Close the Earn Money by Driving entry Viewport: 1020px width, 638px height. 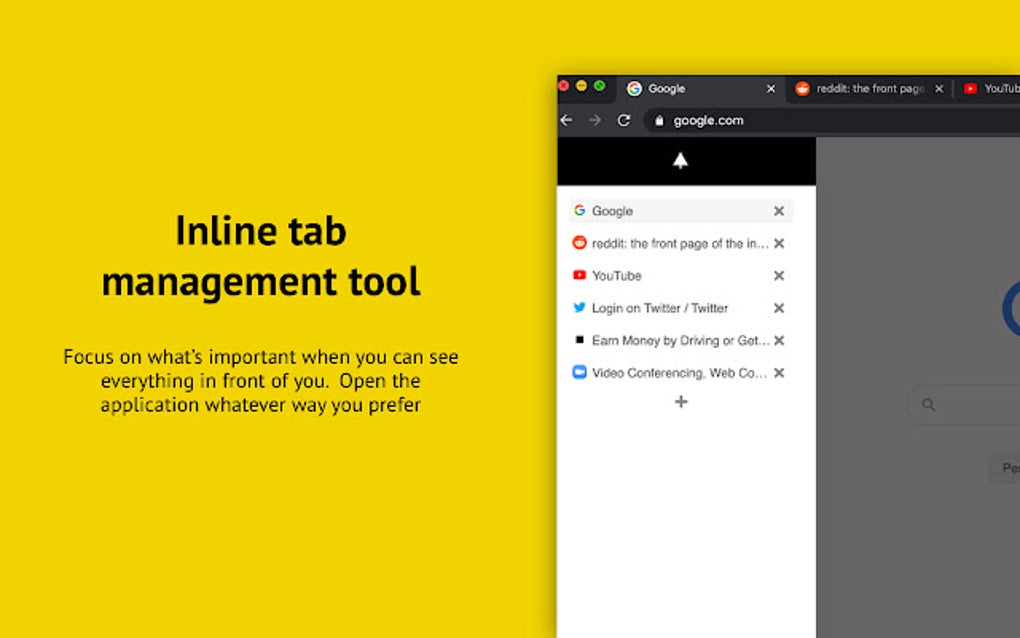tap(779, 340)
